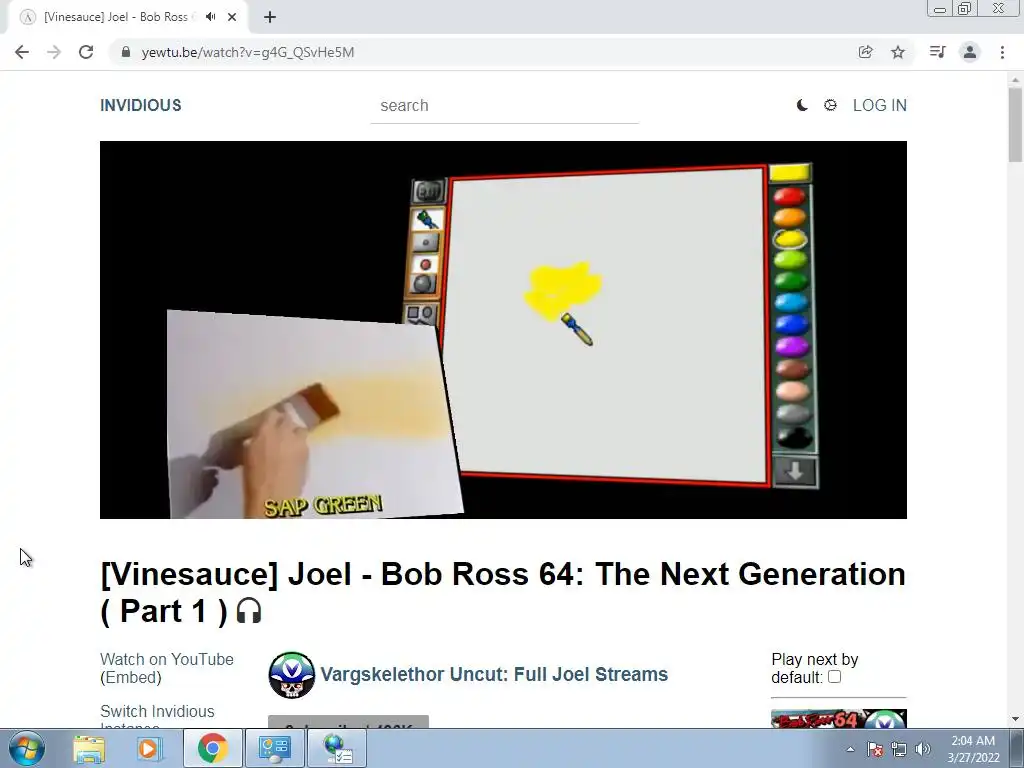
Task: Open the globe checklist taskbar icon
Action: (x=338, y=748)
